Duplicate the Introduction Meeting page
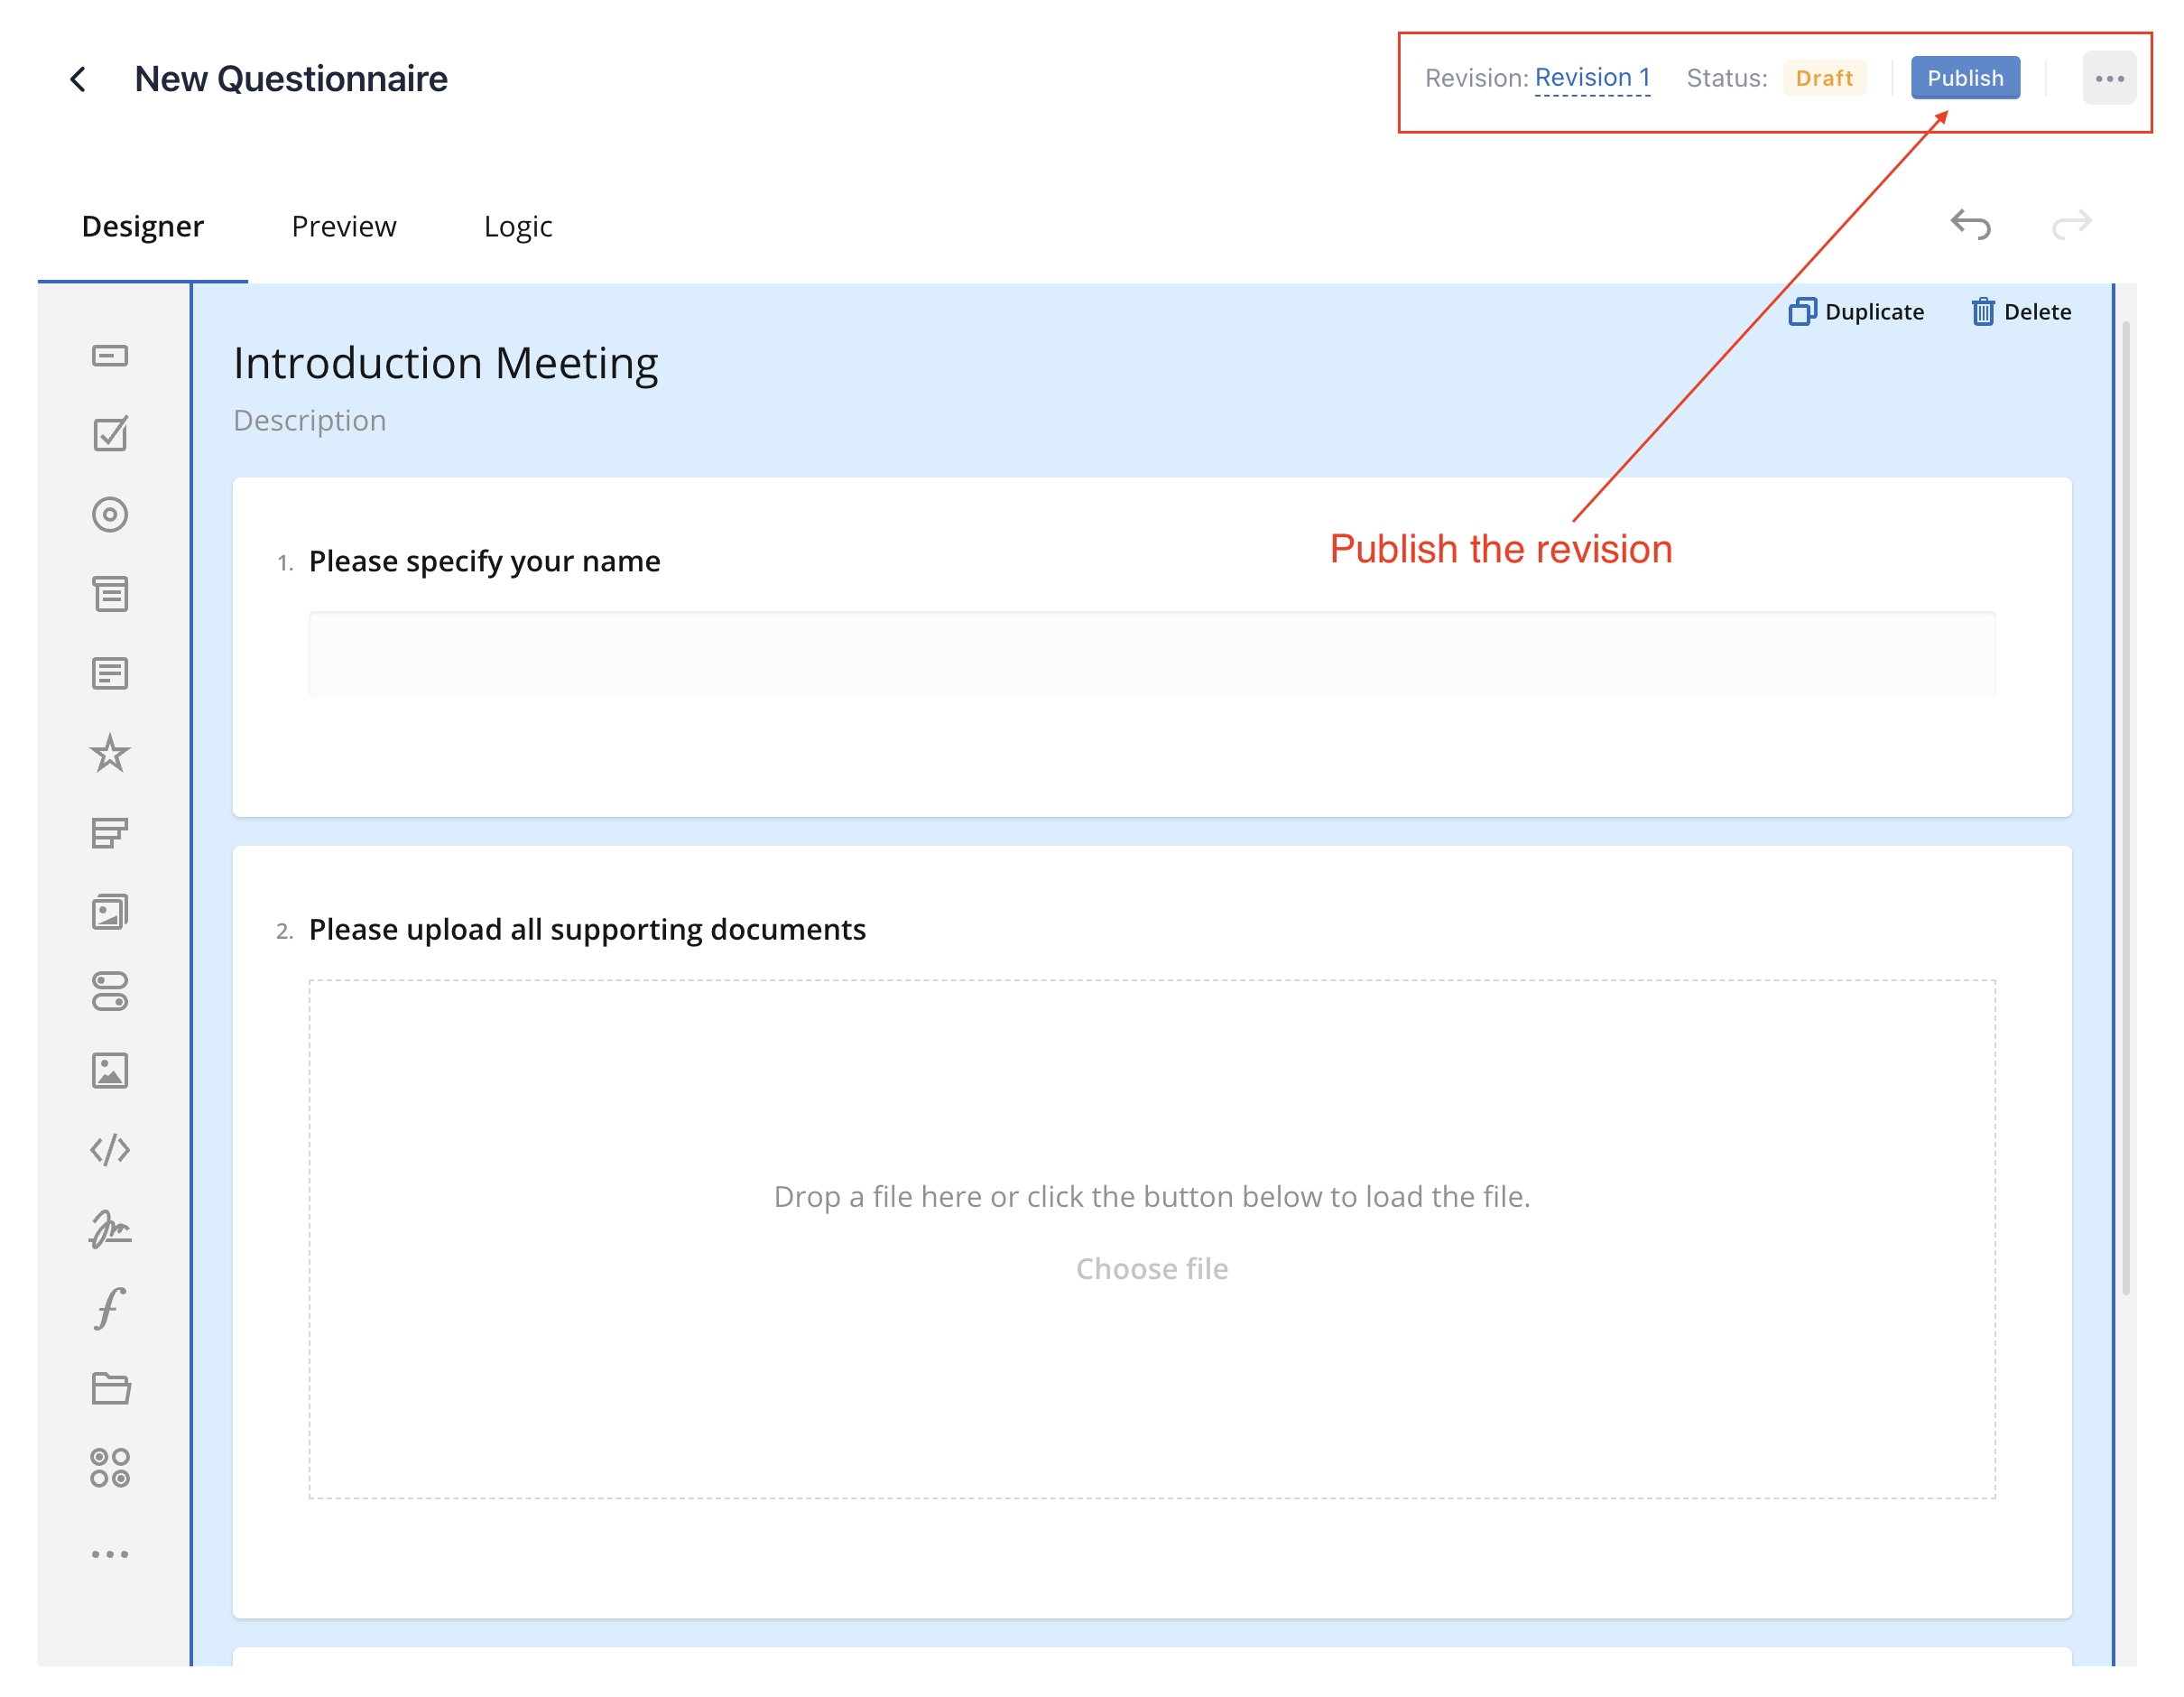The height and width of the screenshot is (1697, 2184). click(x=1856, y=312)
